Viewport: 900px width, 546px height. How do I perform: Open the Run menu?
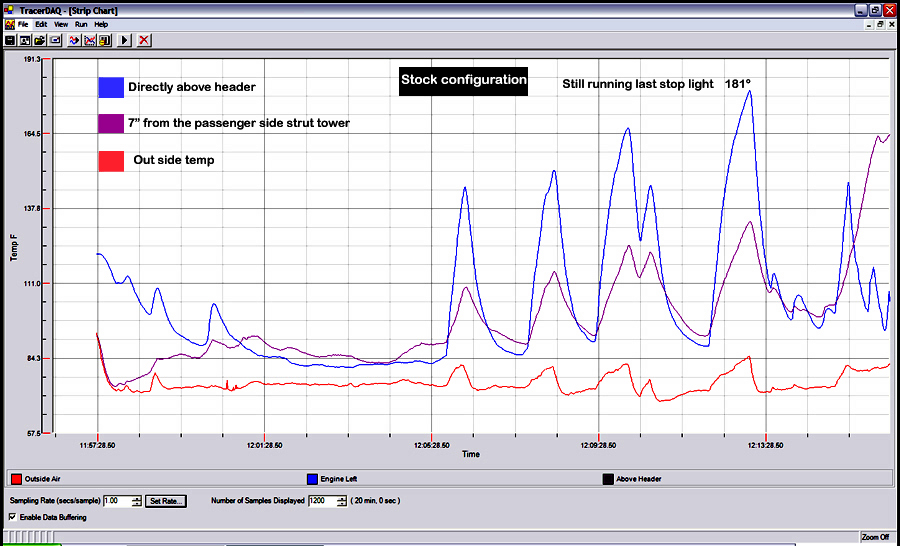pos(81,23)
